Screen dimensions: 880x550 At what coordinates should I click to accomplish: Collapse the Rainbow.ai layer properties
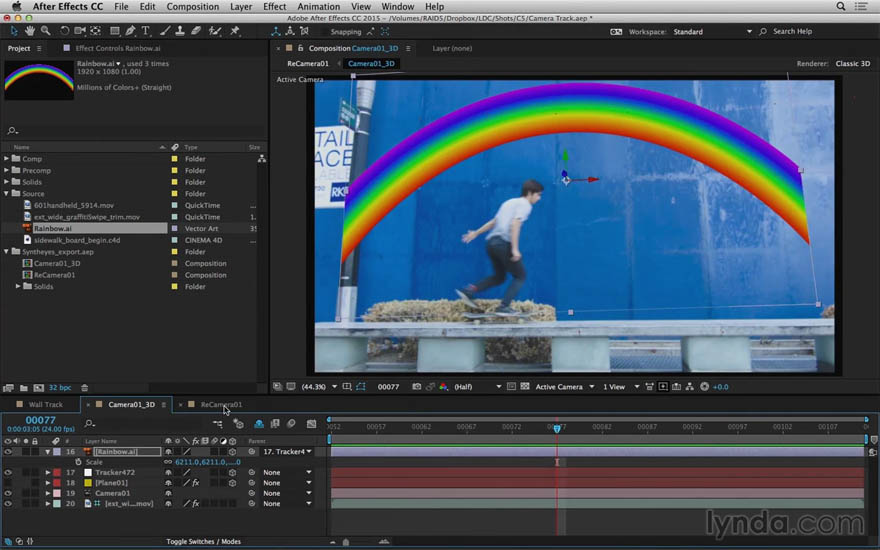[48, 452]
